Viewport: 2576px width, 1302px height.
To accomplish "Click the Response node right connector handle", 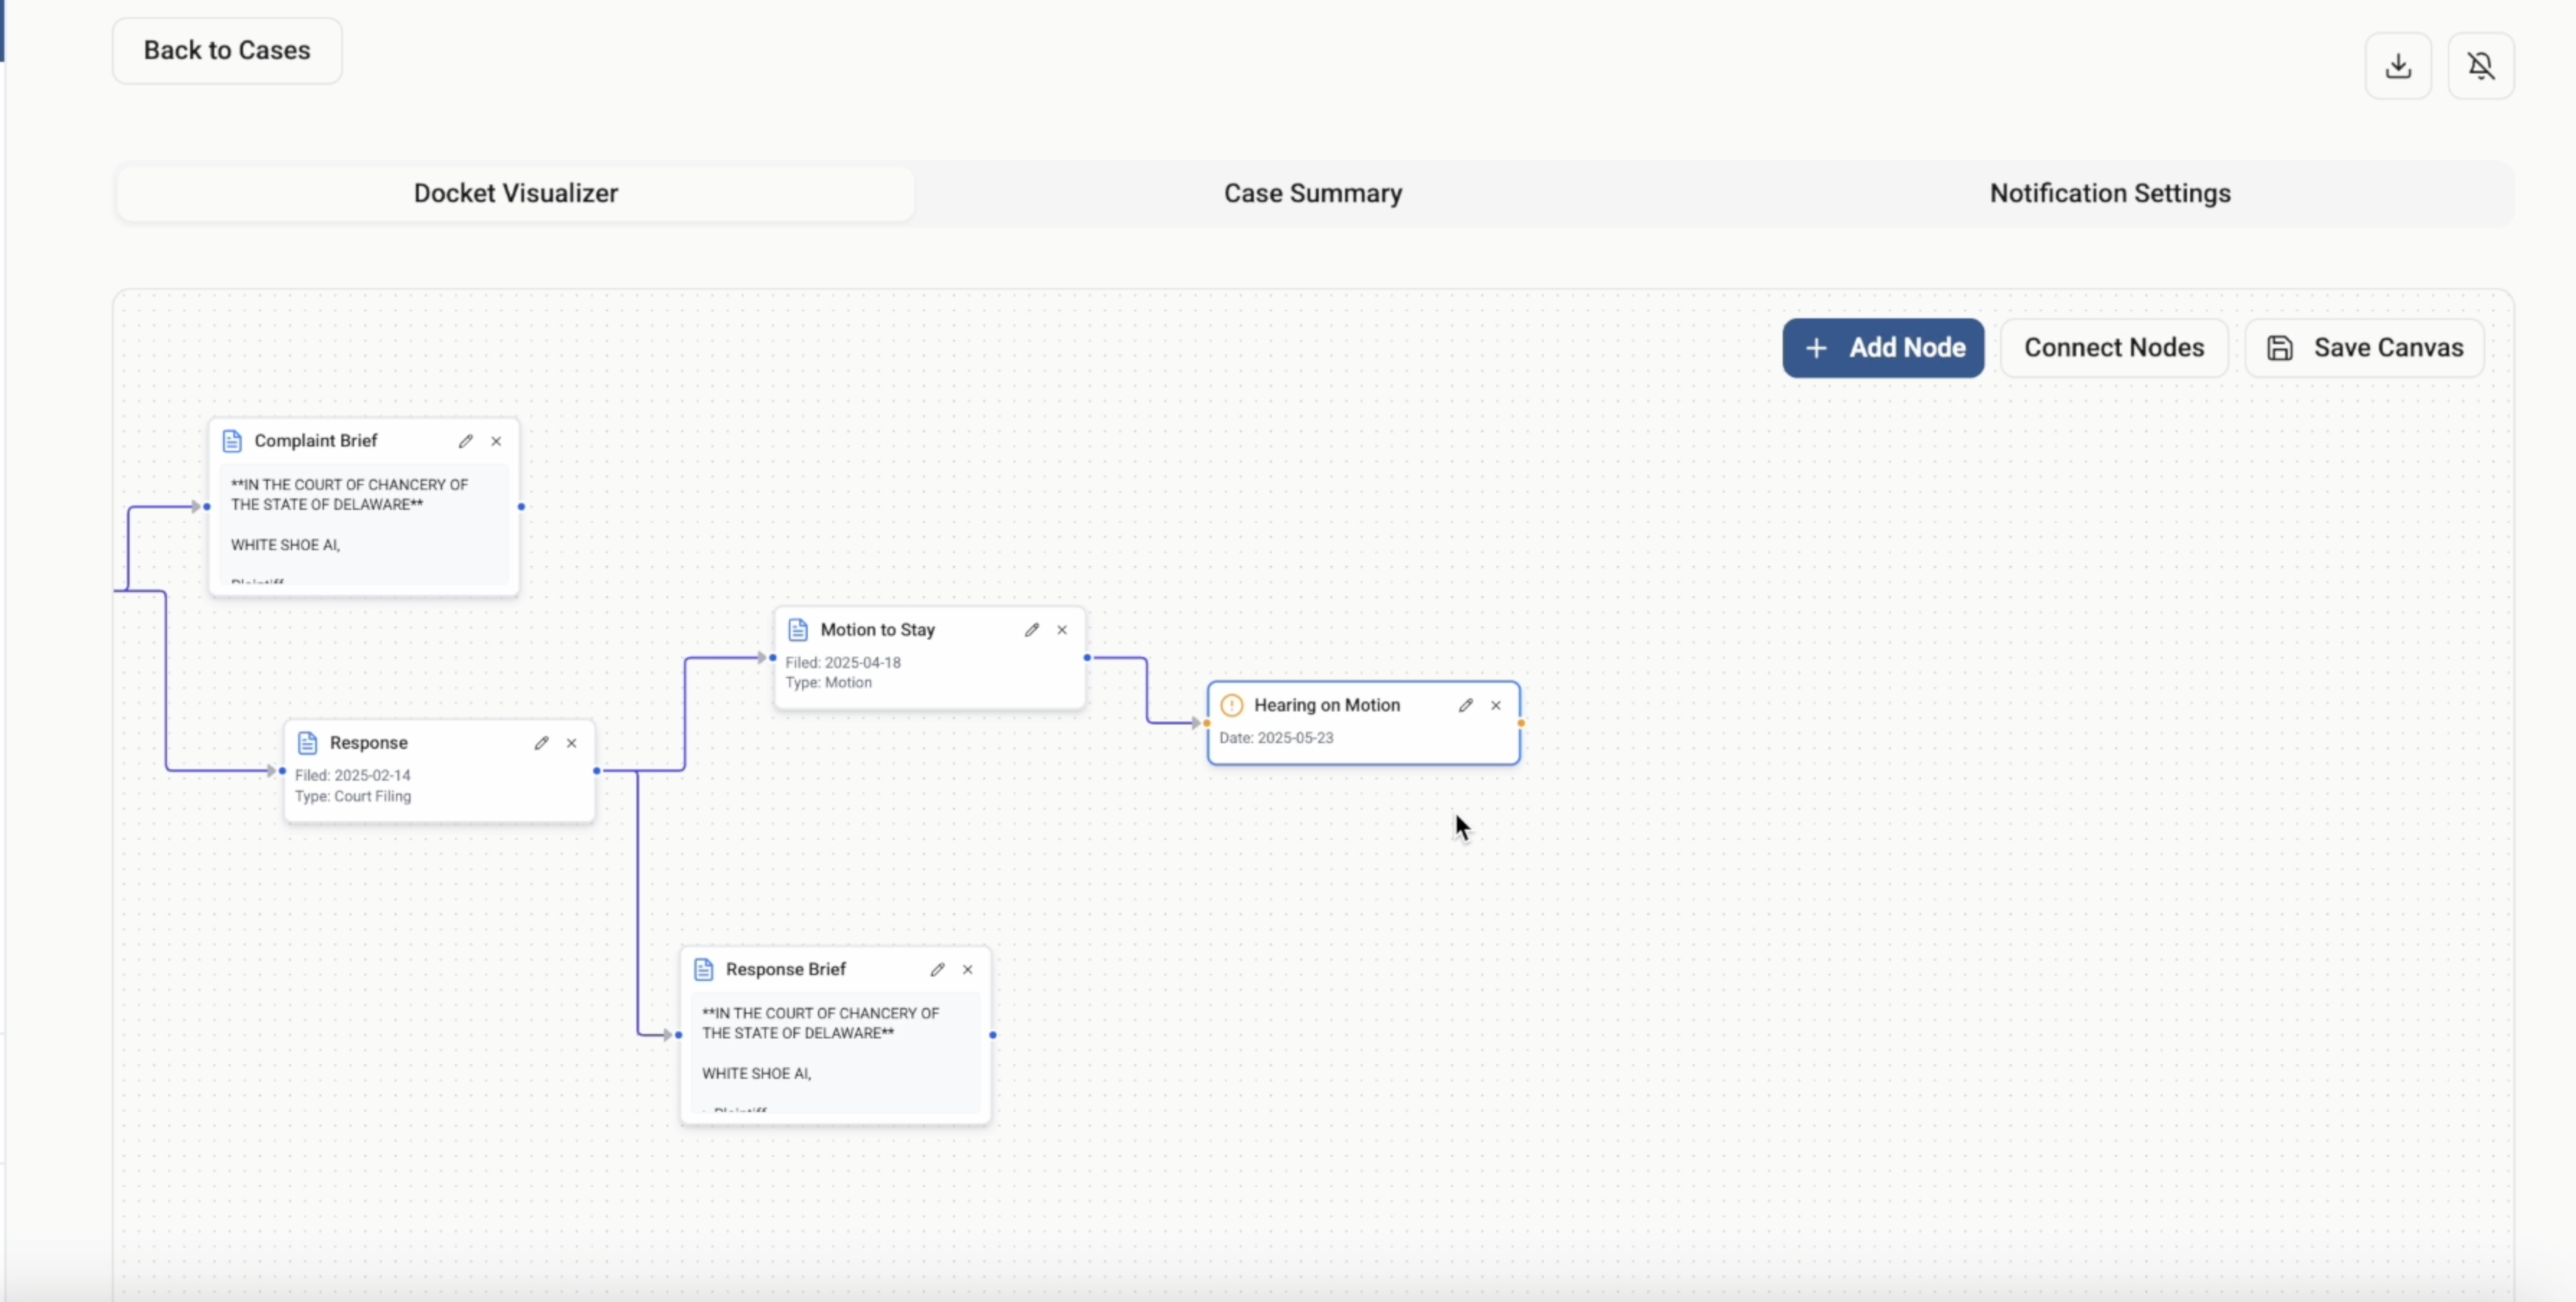I will 597,771.
